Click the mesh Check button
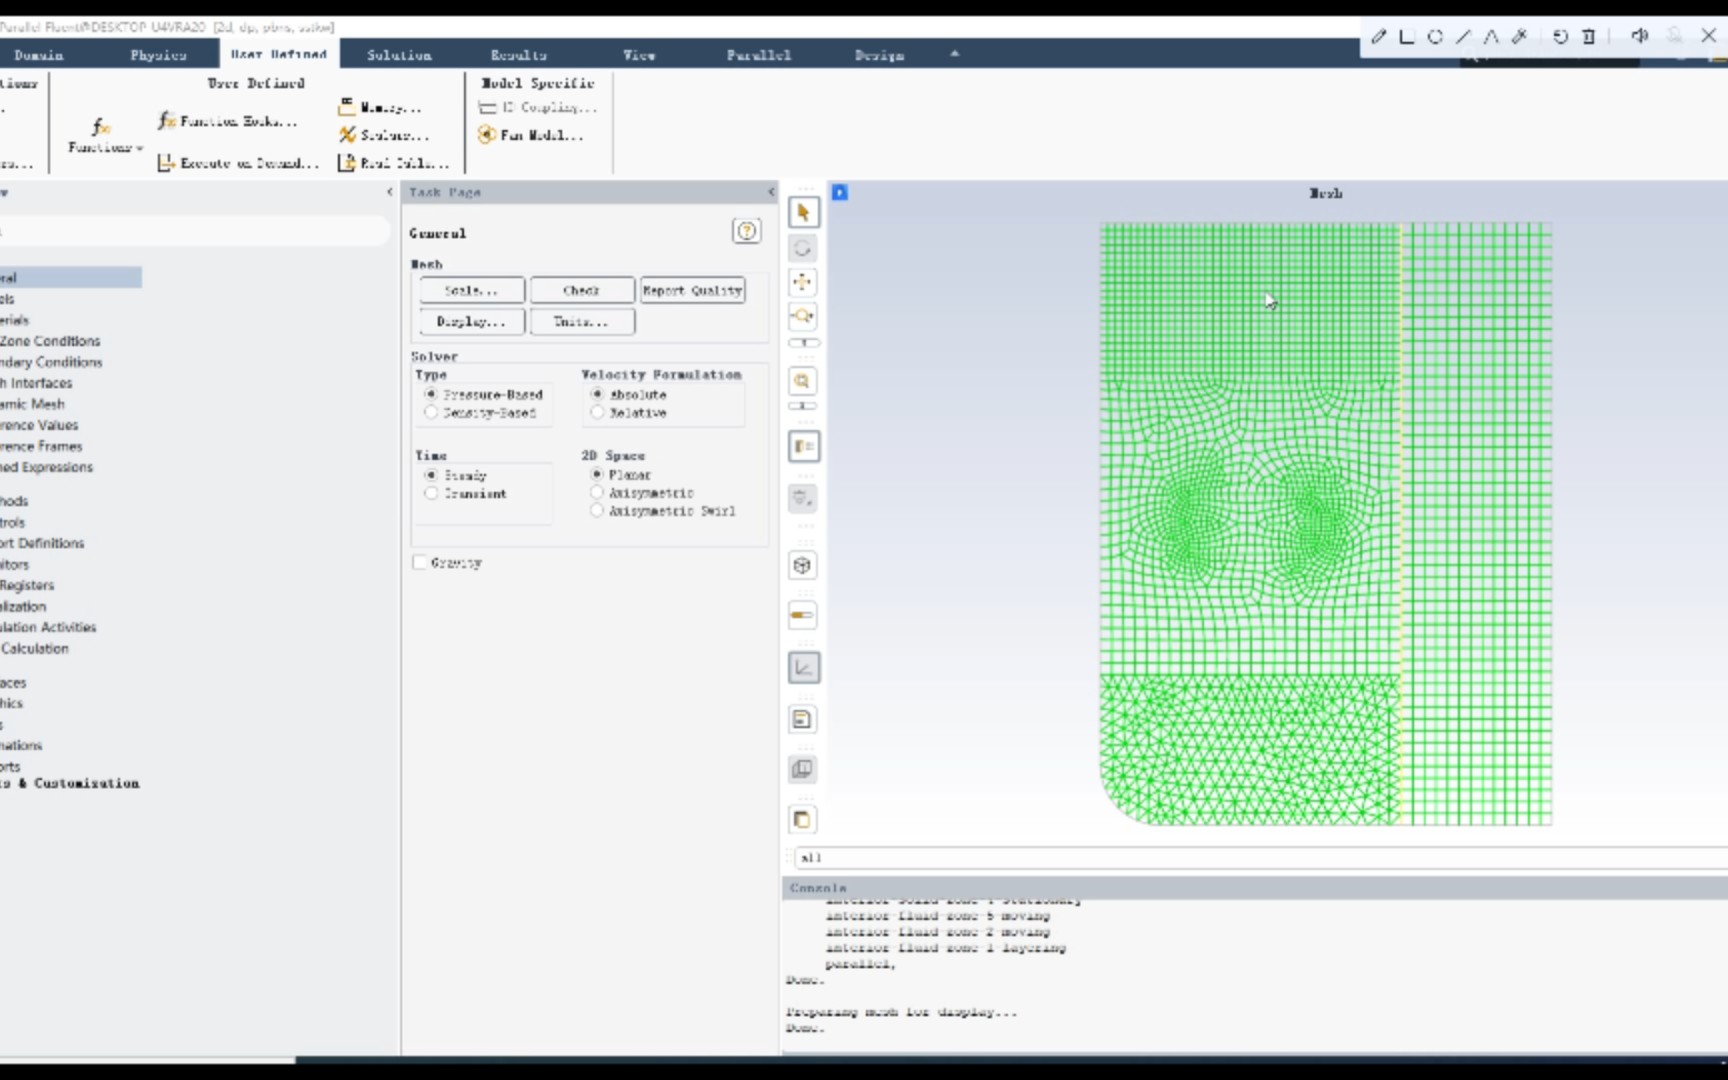This screenshot has width=1728, height=1080. click(x=581, y=290)
